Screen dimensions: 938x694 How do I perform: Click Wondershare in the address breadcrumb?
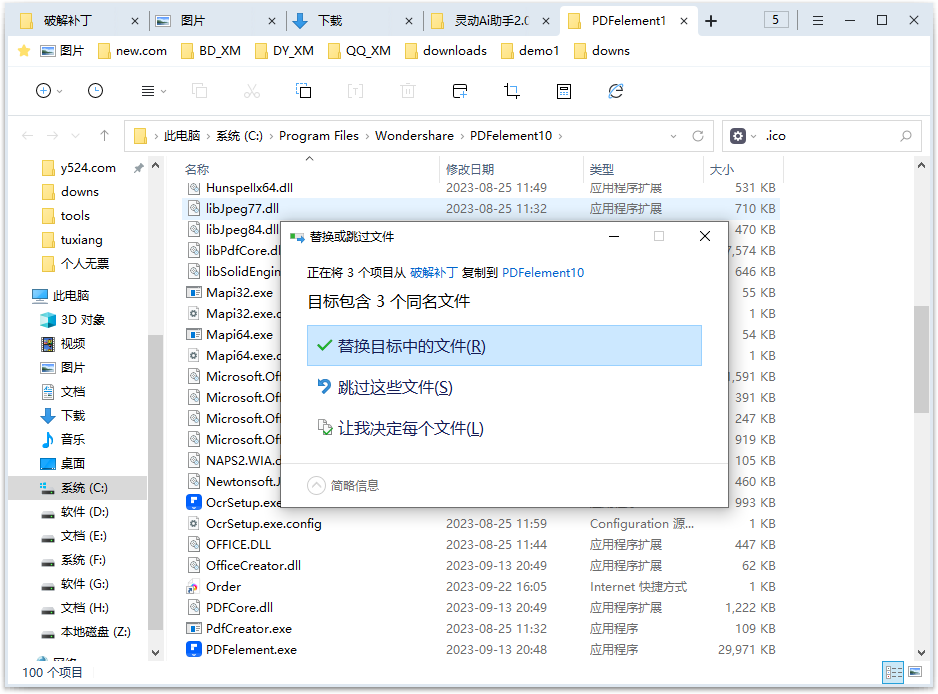coord(415,136)
